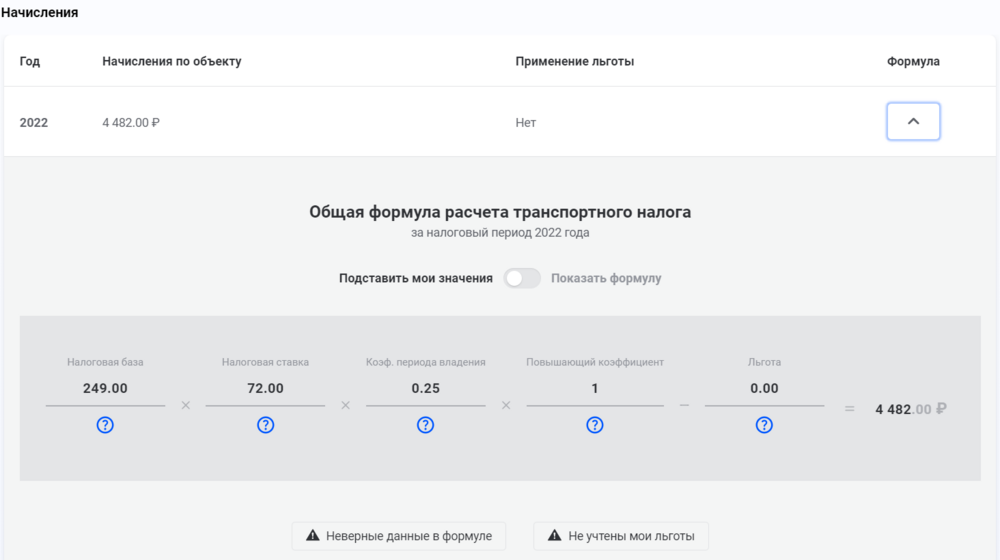Image resolution: width=1000 pixels, height=560 pixels.
Task: Collapse the 2022 formula chevron
Action: point(913,121)
